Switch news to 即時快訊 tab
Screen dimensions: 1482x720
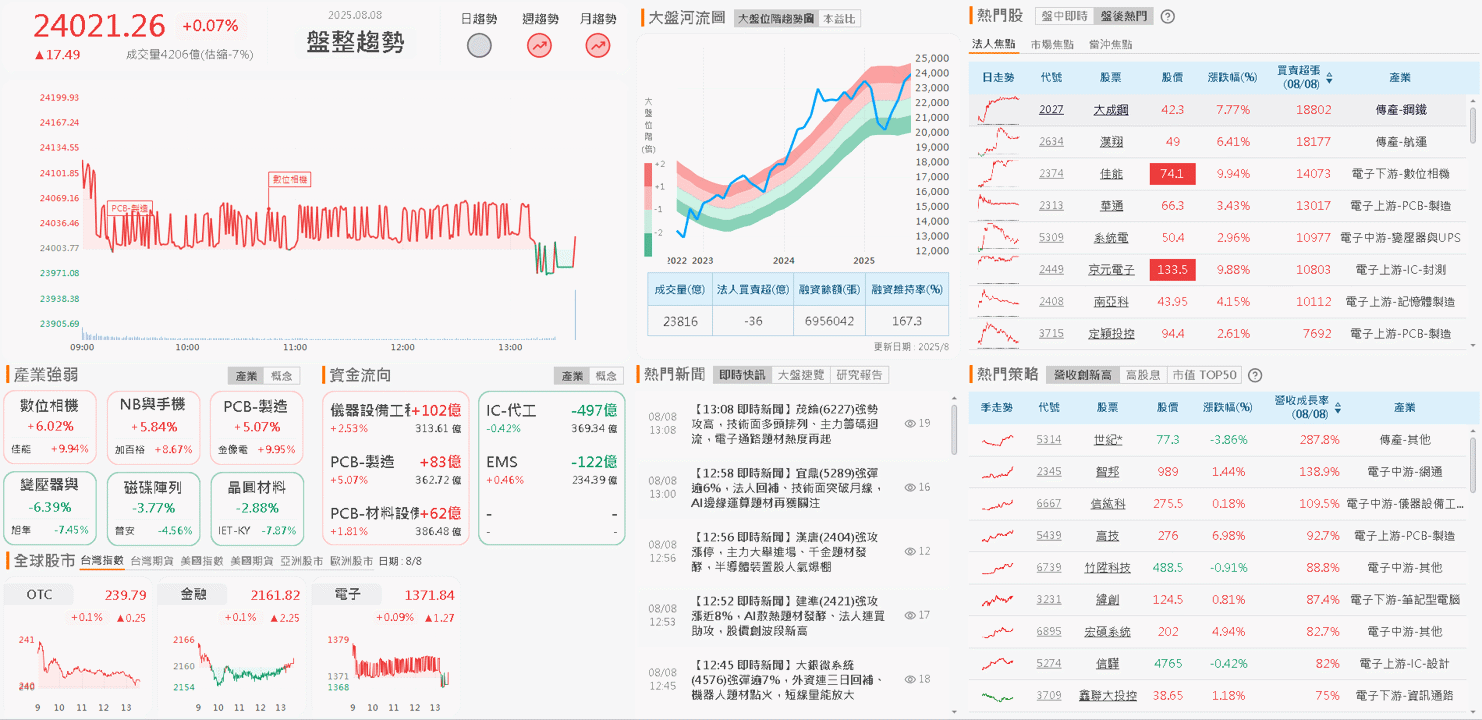pos(743,375)
